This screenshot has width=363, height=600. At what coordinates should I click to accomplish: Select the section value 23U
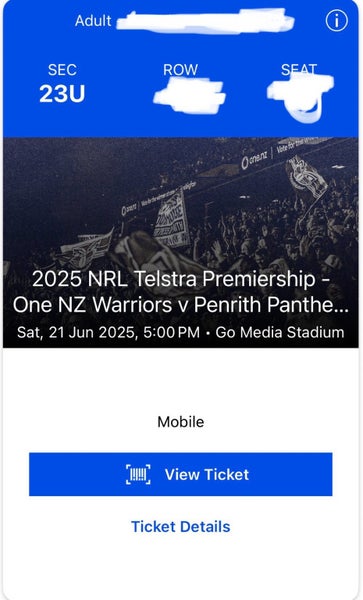pos(62,94)
